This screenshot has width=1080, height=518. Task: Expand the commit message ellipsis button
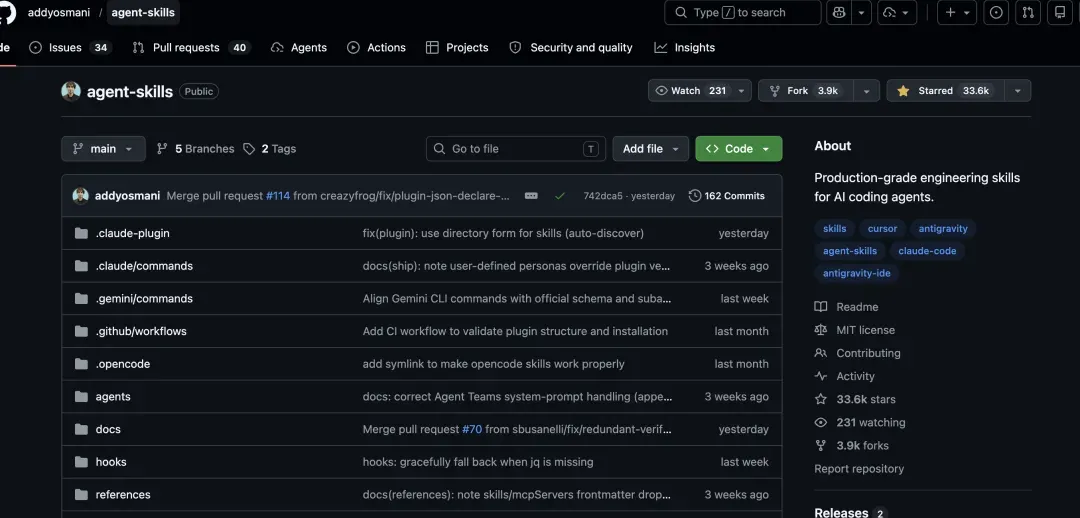[x=531, y=196]
